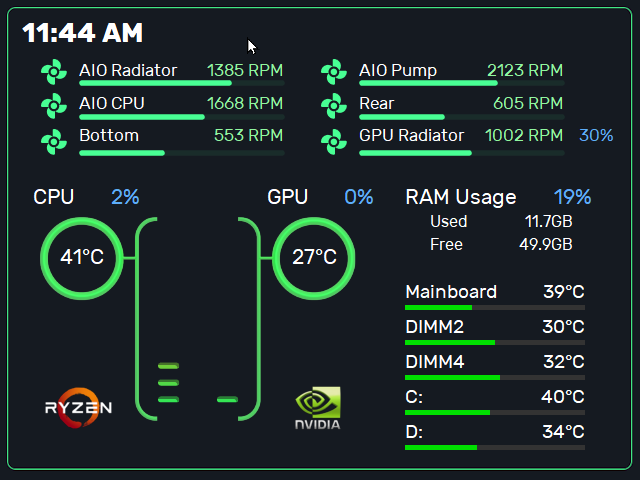
Task: Click the GPU Radiator speed bar
Action: pos(462,153)
